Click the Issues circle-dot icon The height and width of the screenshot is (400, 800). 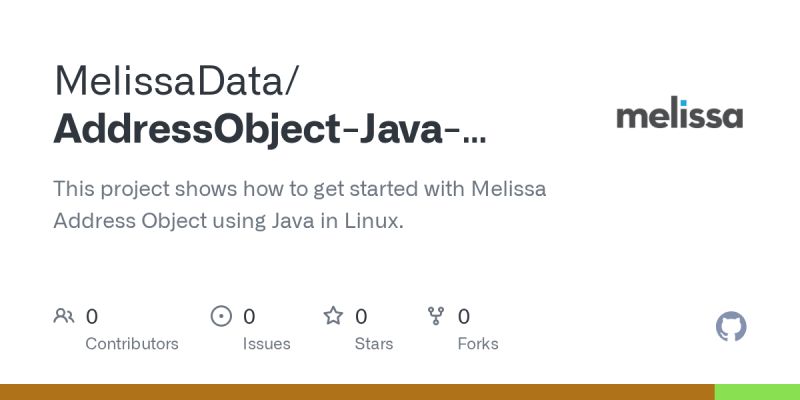point(221,317)
